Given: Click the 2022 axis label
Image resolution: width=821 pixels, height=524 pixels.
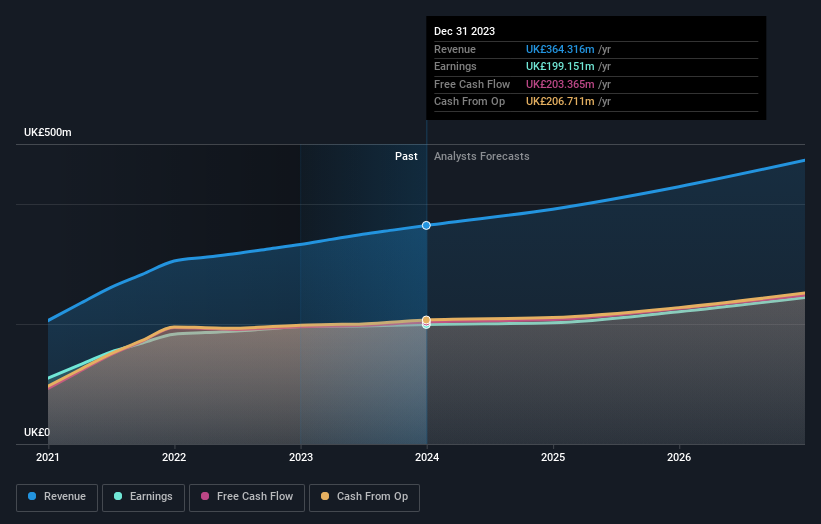Looking at the screenshot, I should click(174, 457).
